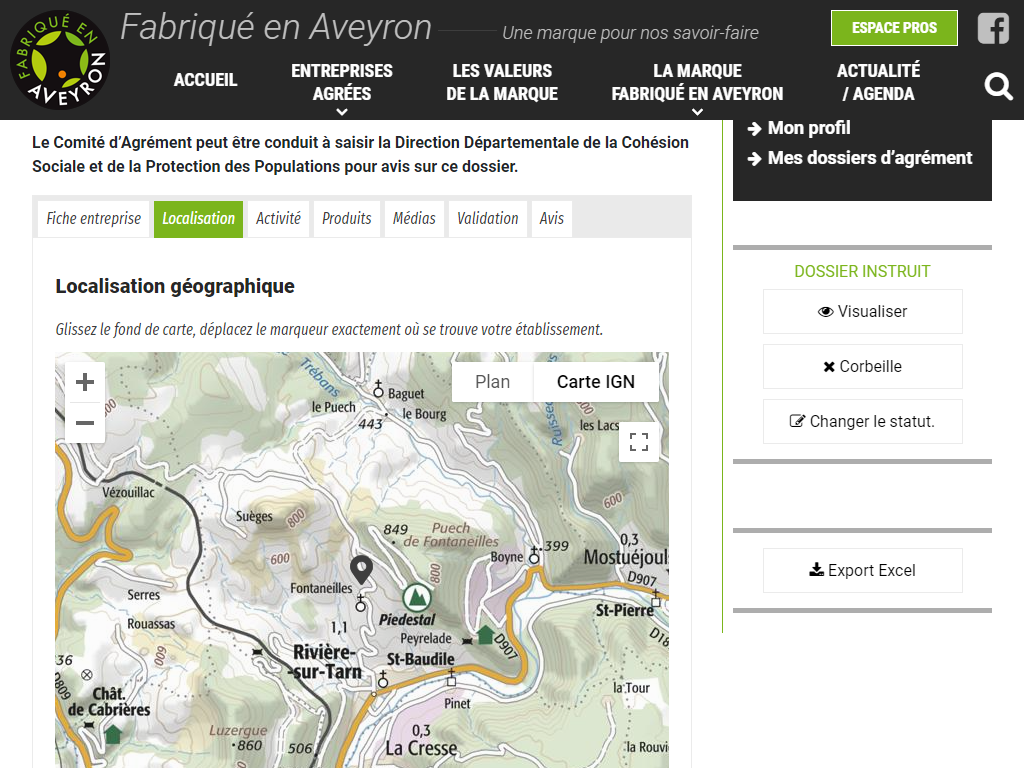This screenshot has height=768, width=1024.
Task: Move dossier to Corbeille
Action: click(x=863, y=366)
